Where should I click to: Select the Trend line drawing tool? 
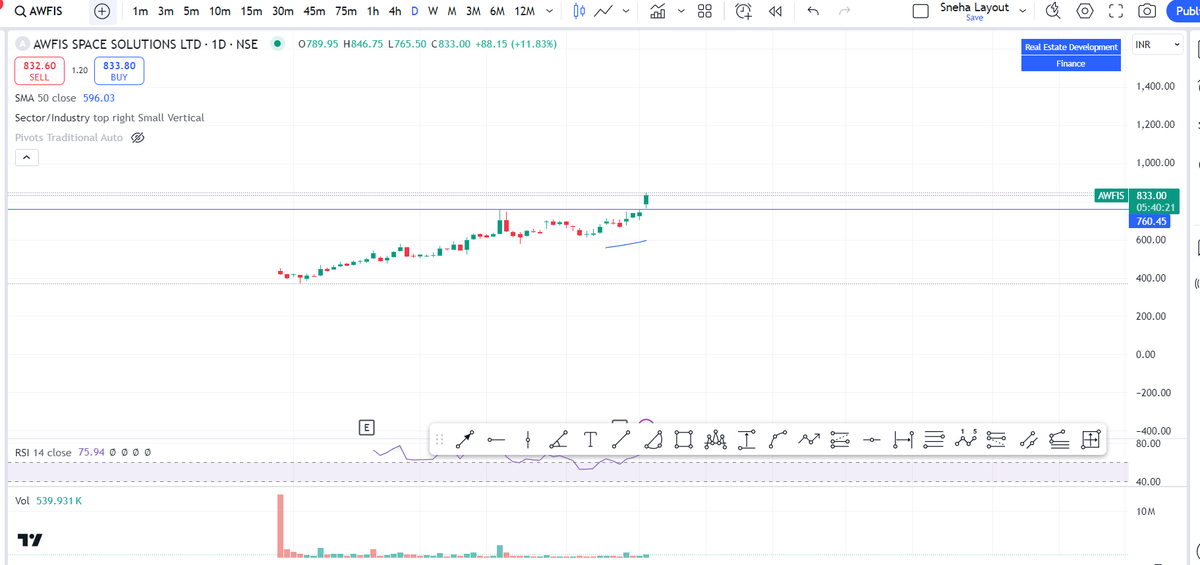621,439
